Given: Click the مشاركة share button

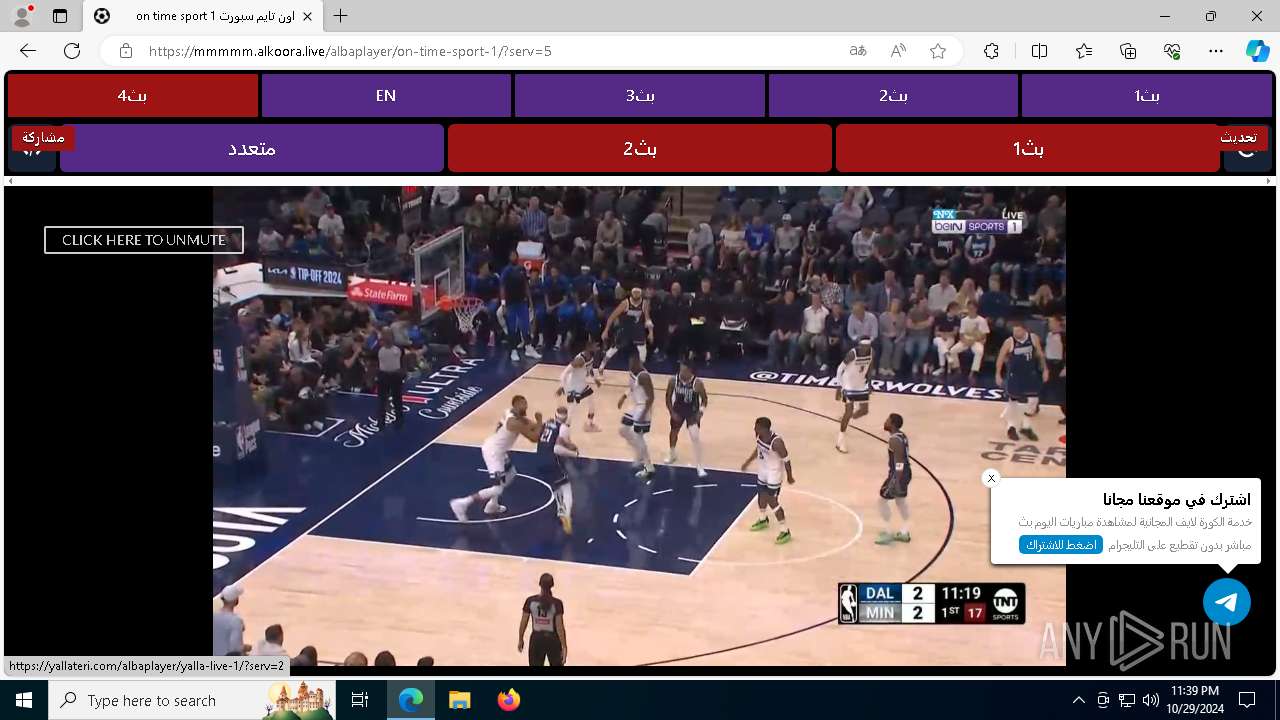Looking at the screenshot, I should (x=43, y=138).
